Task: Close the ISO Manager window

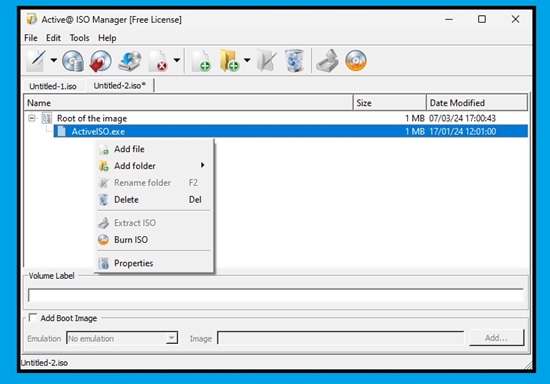Action: 515,19
